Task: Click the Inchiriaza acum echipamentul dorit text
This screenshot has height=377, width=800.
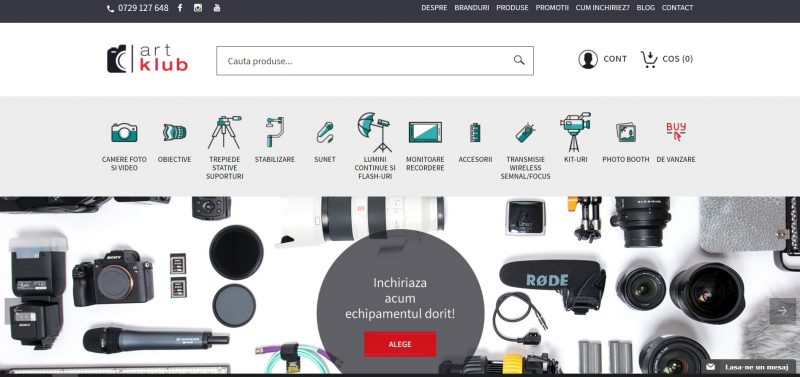Action: click(x=400, y=298)
